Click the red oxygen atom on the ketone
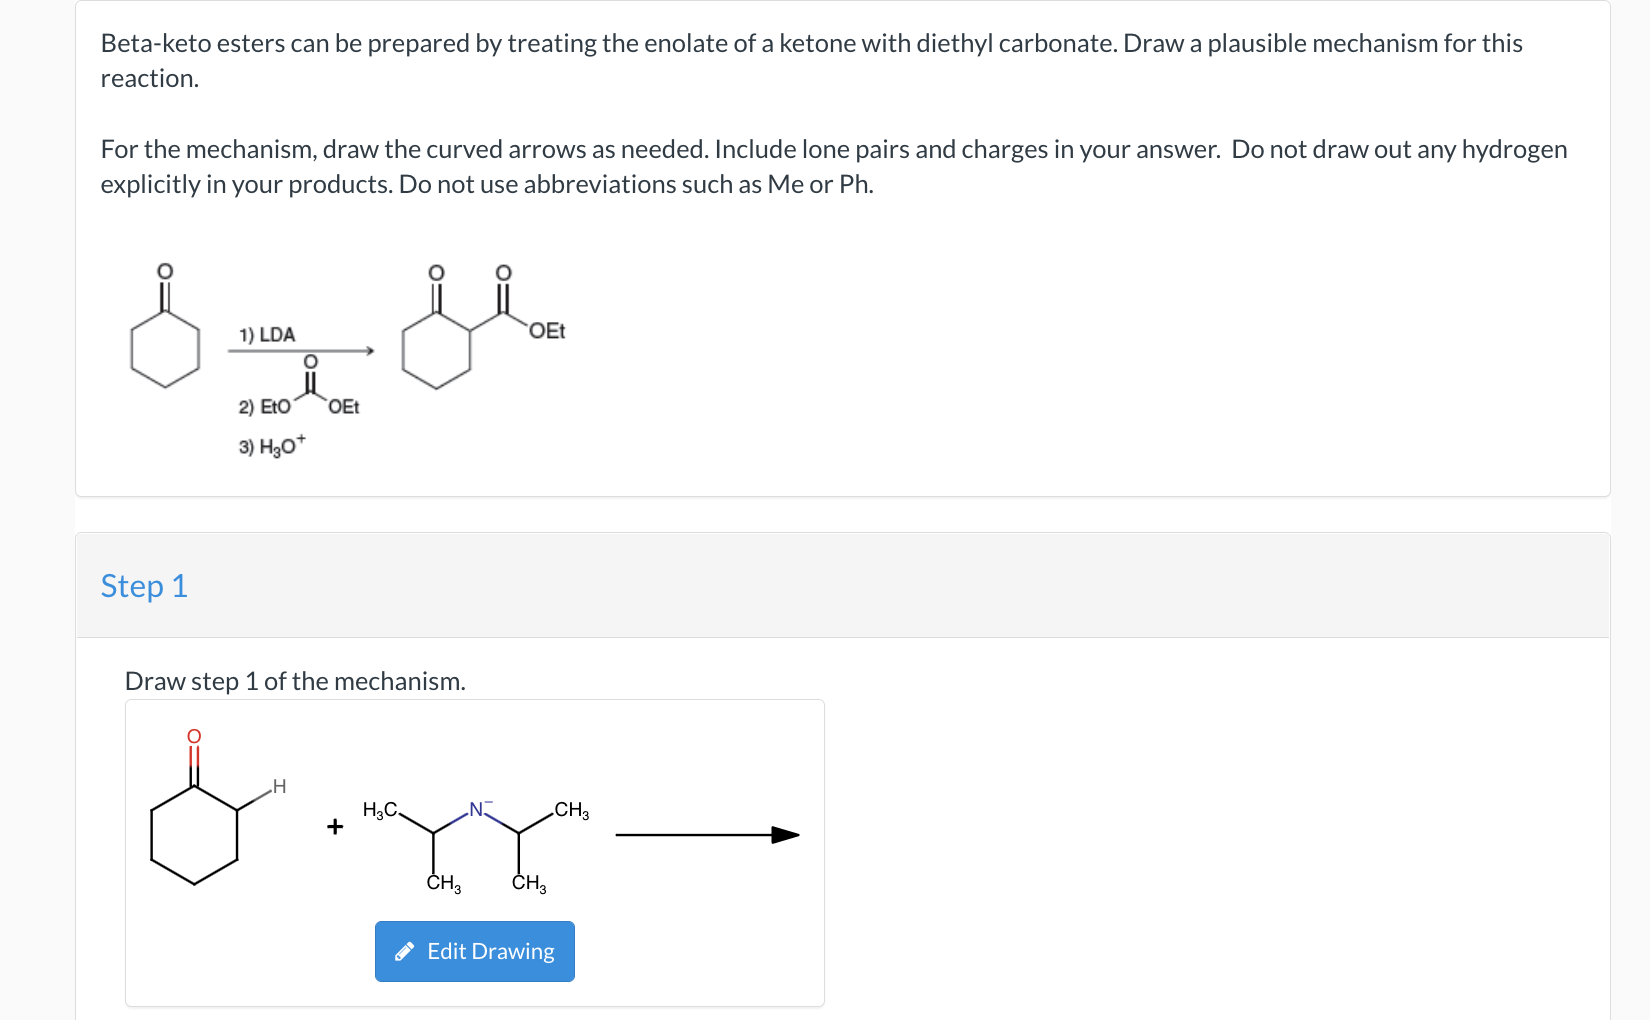The image size is (1650, 1020). click(x=192, y=735)
